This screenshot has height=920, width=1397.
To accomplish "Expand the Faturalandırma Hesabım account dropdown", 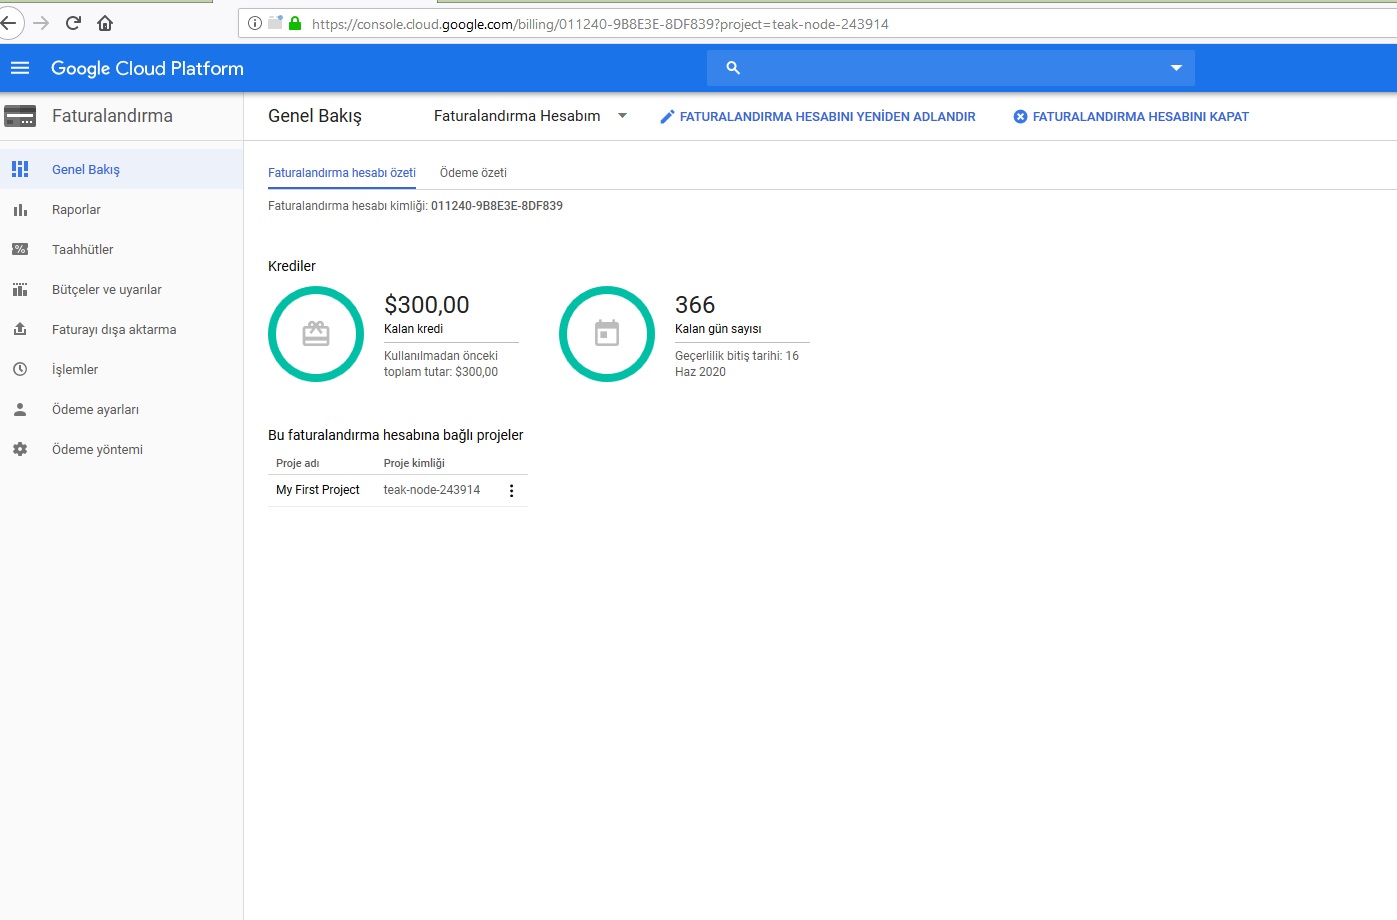I will pos(622,116).
